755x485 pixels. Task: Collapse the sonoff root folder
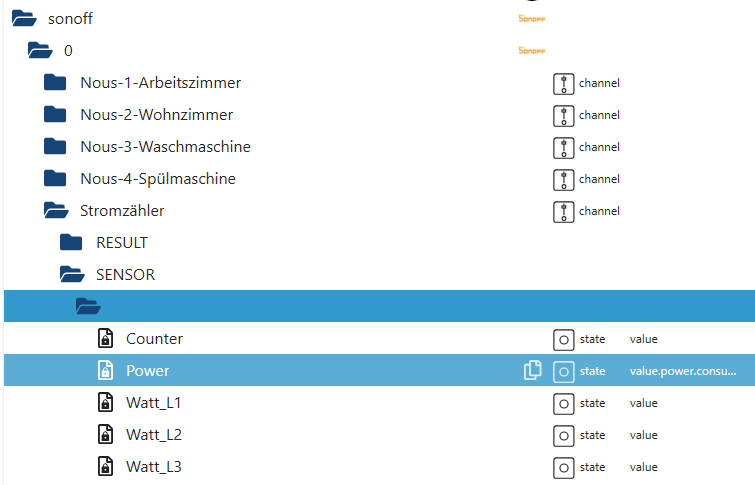click(x=24, y=19)
